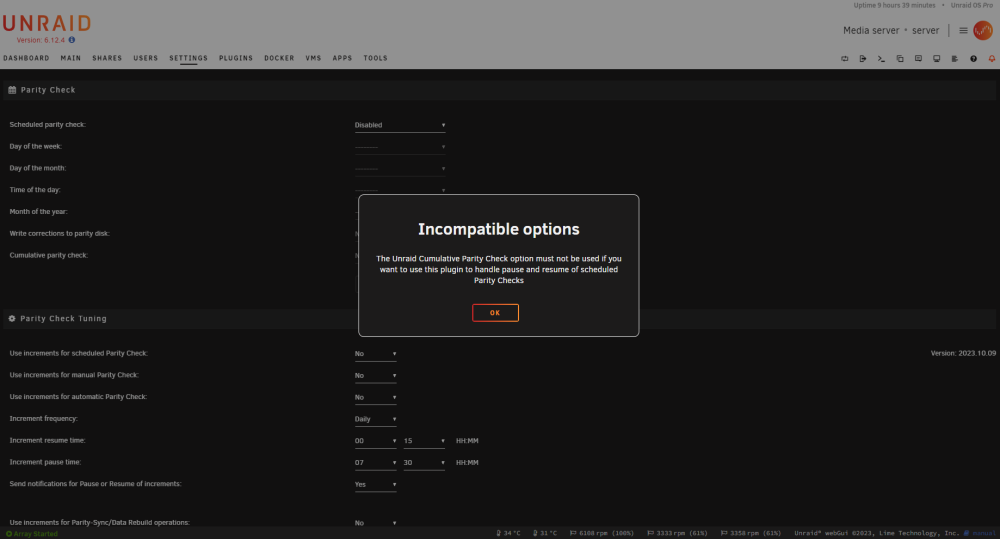Open the Day of the month dropdown
Screen dimensions: 1000x539
(x=400, y=168)
